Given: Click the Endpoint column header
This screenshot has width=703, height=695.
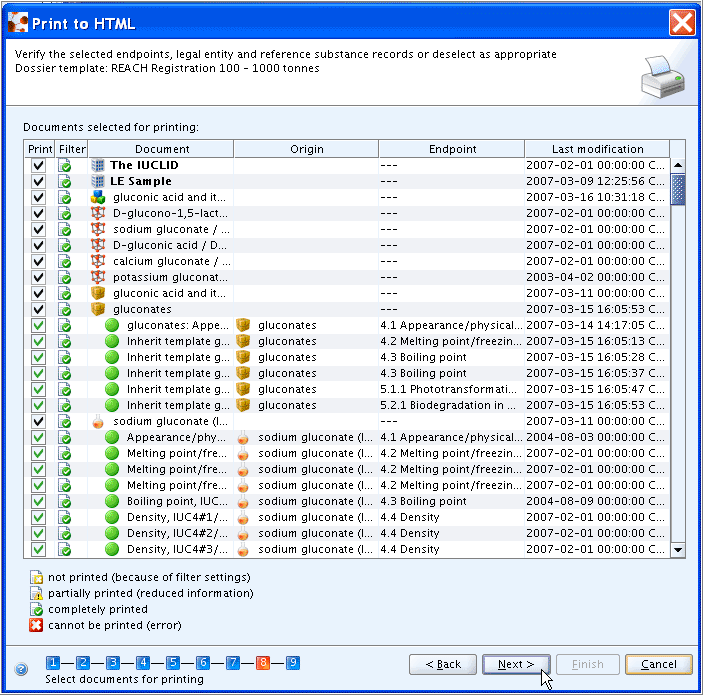Looking at the screenshot, I should click(452, 149).
